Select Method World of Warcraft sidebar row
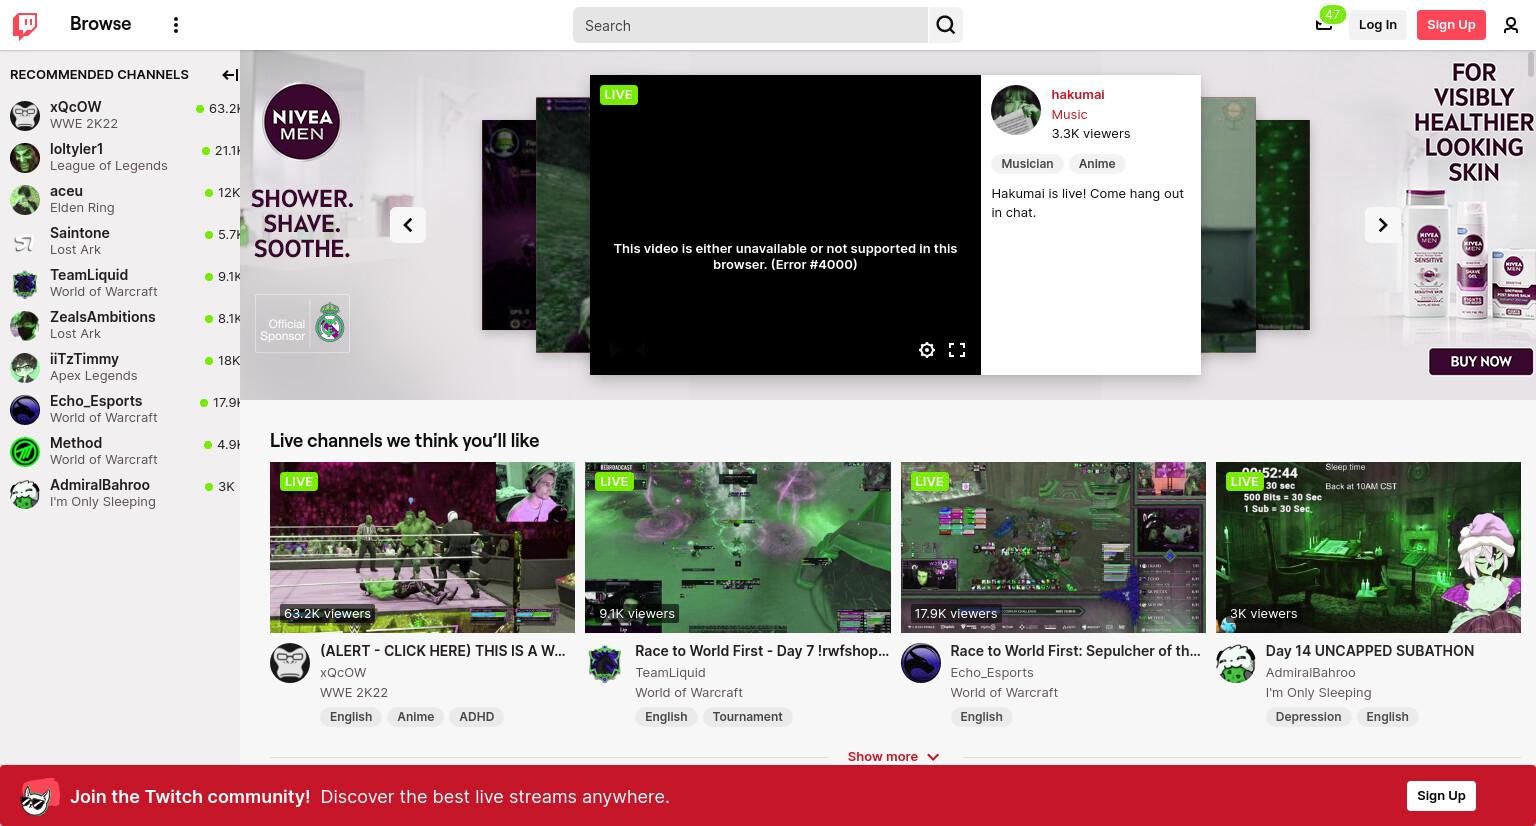 pos(120,452)
